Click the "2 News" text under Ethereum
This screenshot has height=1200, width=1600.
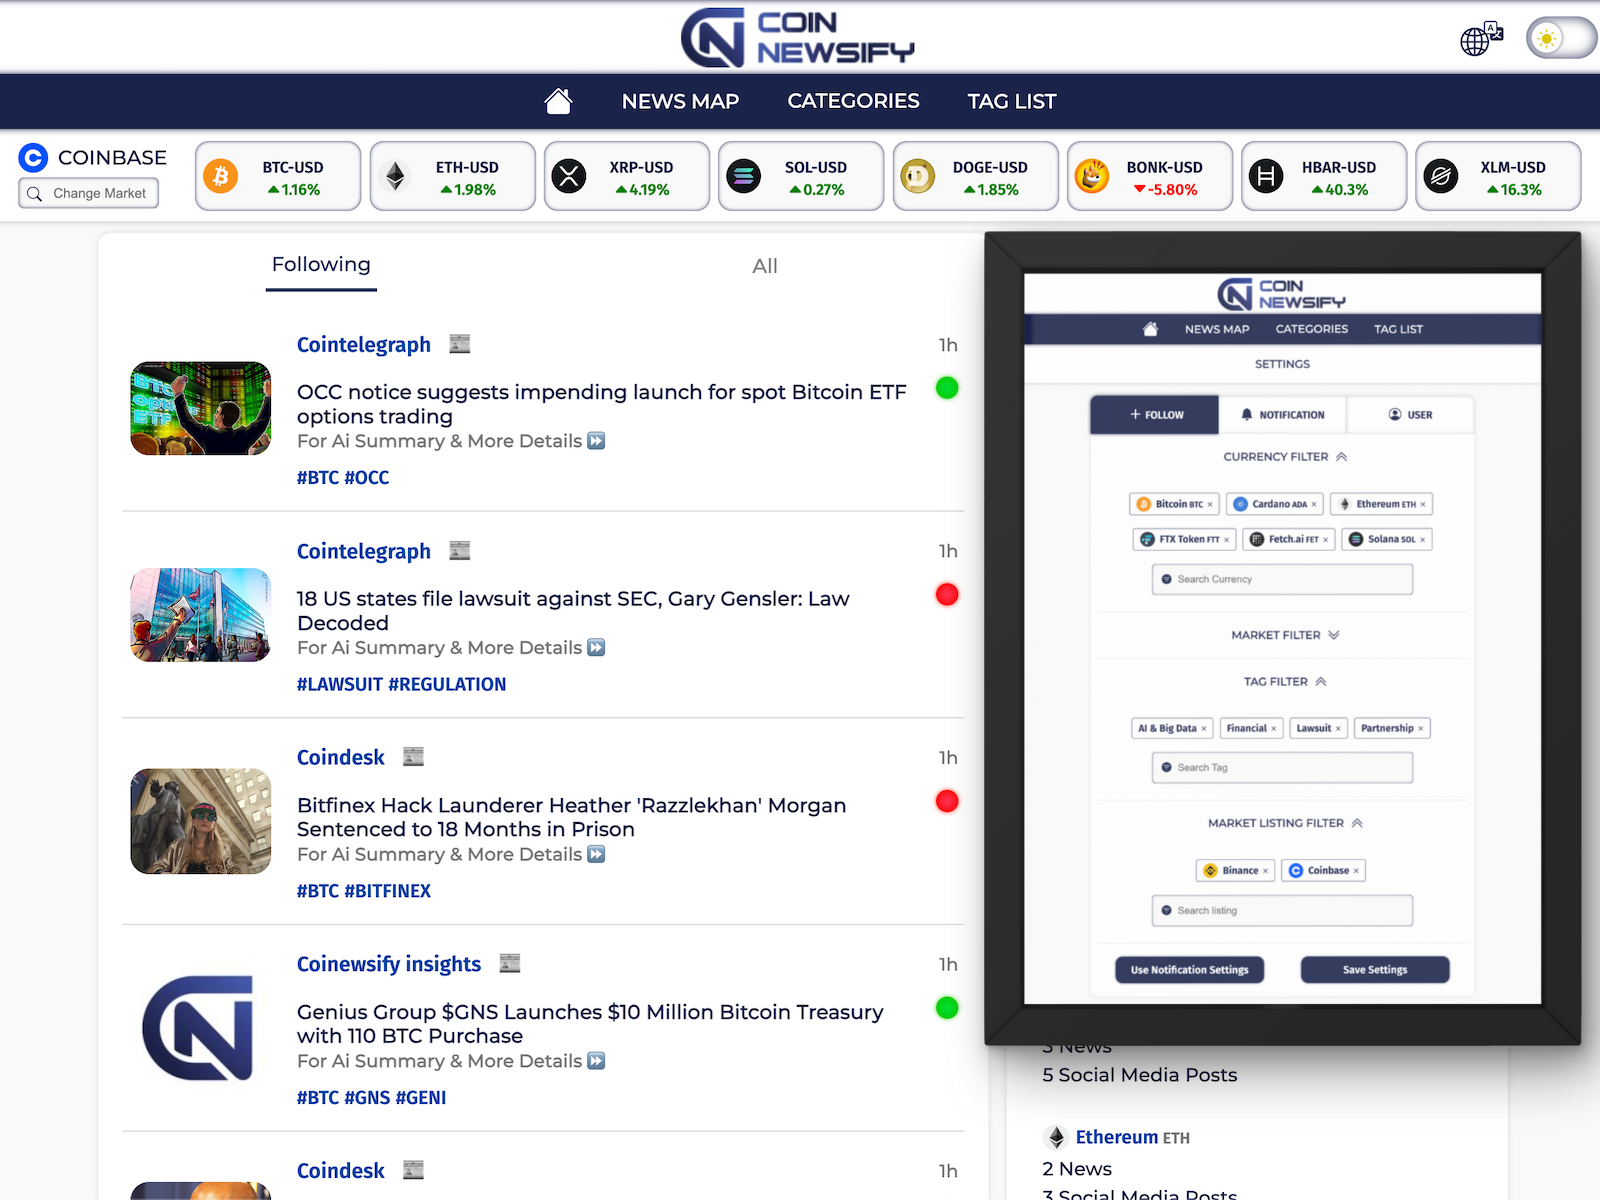click(1077, 1170)
